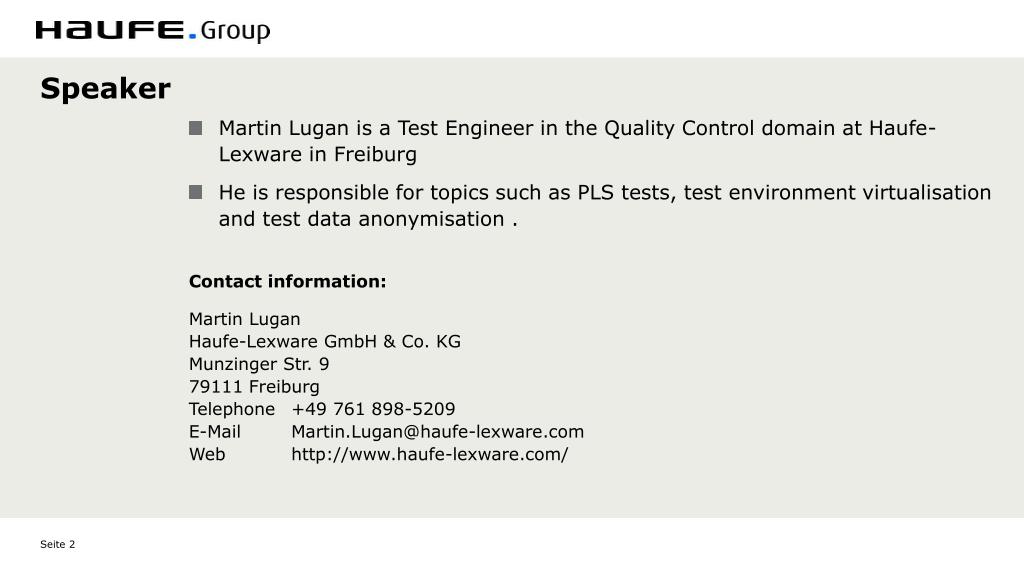The width and height of the screenshot is (1024, 576).
Task: Click the Martin Lugan name in contact block
Action: coord(244,319)
